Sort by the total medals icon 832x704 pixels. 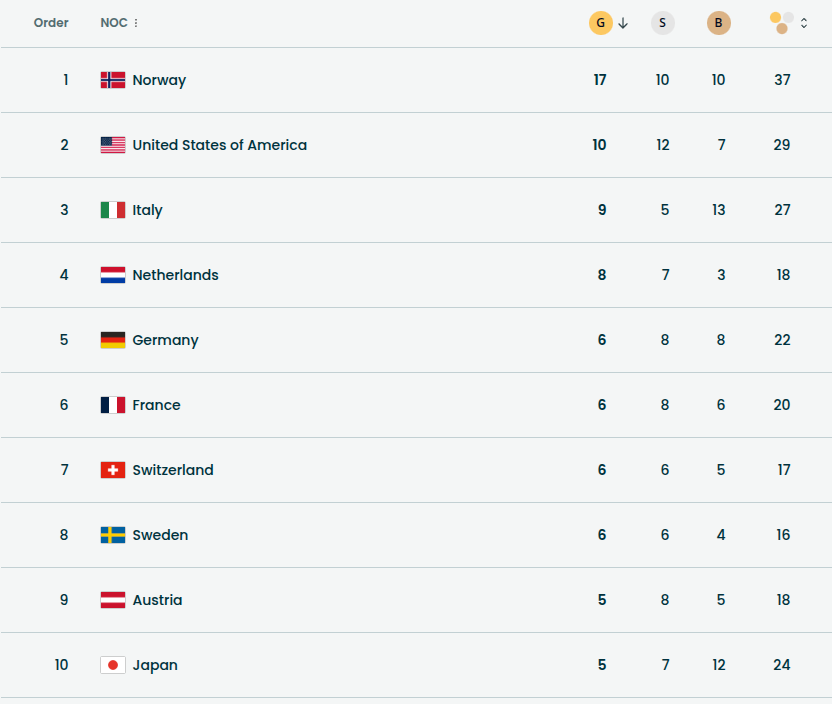(782, 23)
